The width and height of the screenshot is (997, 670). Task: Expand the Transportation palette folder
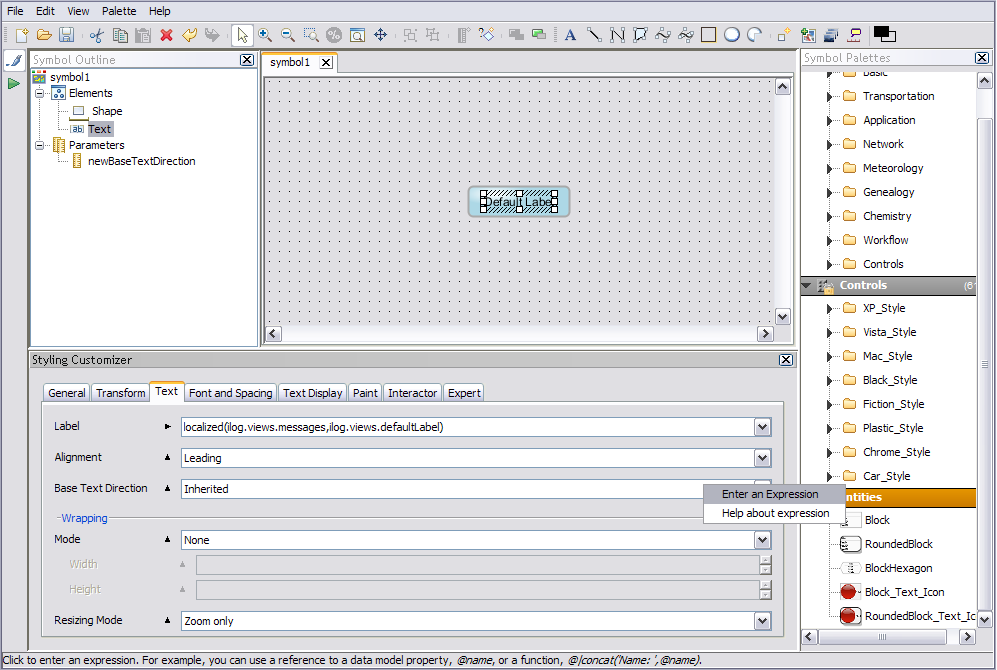click(x=829, y=97)
